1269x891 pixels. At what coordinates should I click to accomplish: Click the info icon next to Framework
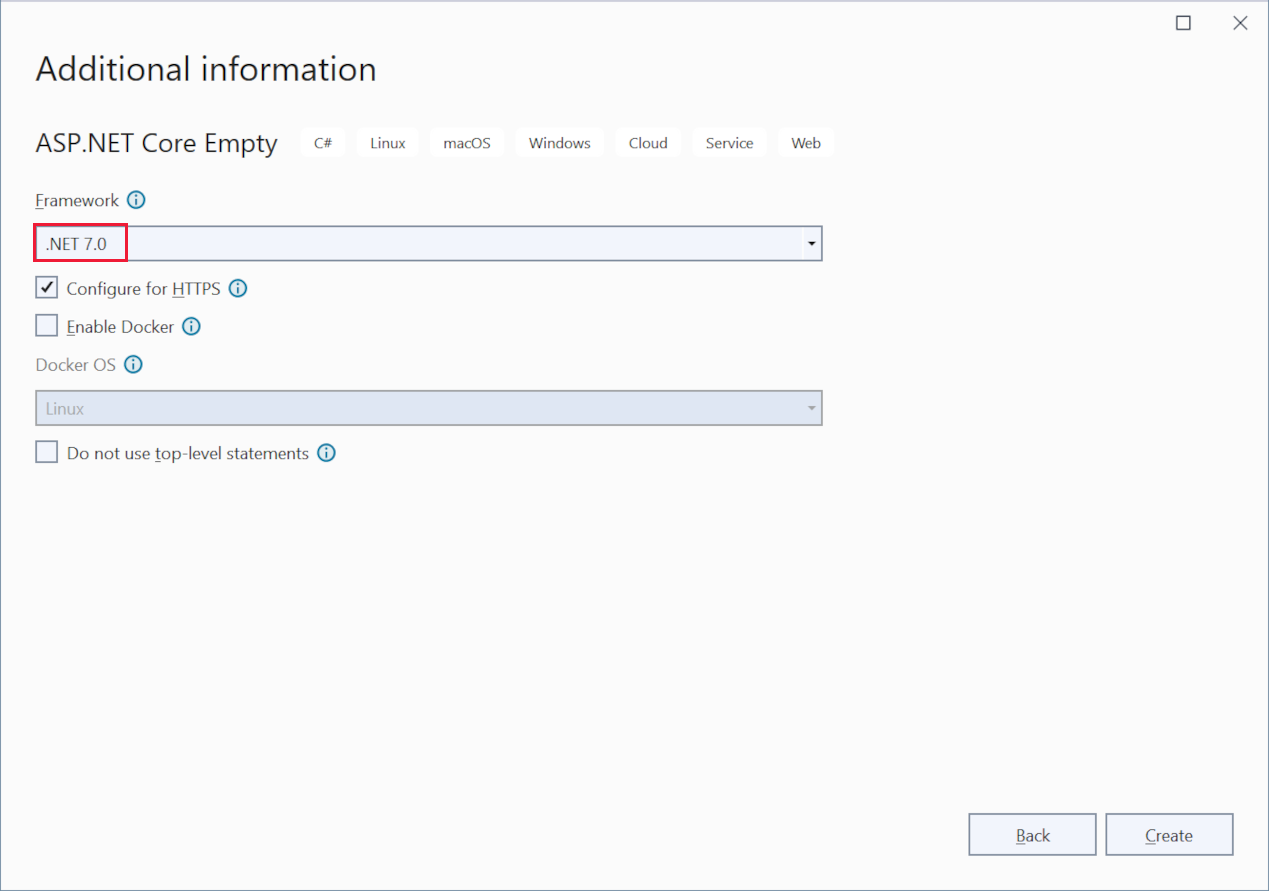coord(137,200)
